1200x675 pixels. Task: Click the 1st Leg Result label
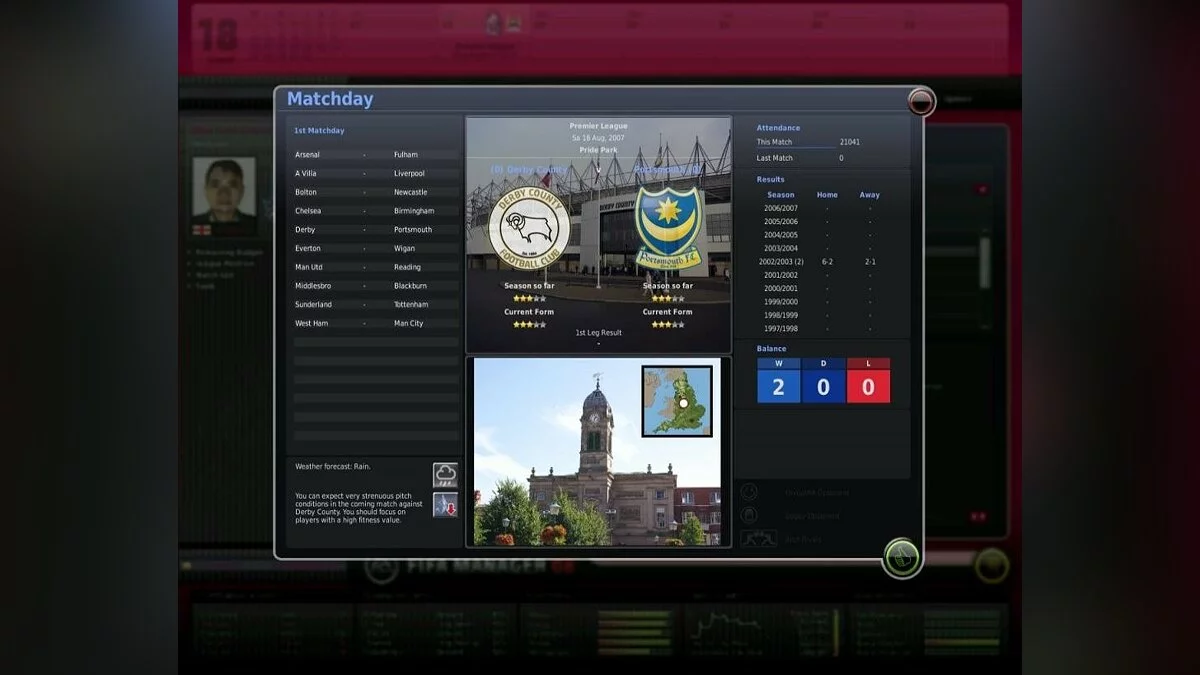(598, 333)
